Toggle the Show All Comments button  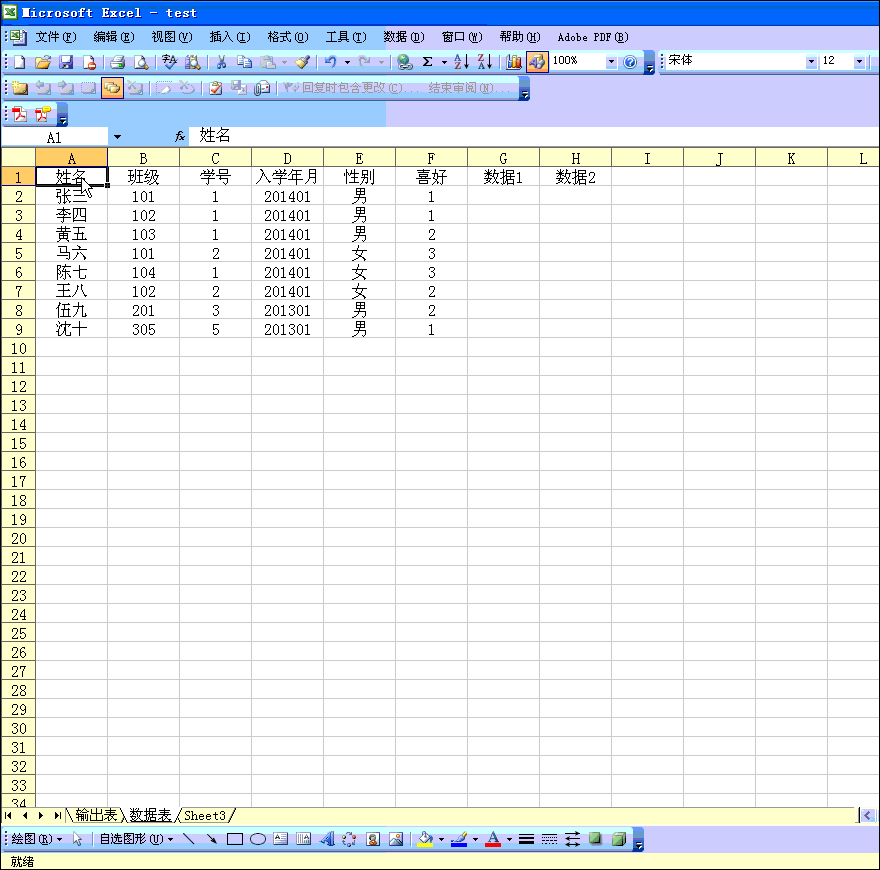click(112, 88)
